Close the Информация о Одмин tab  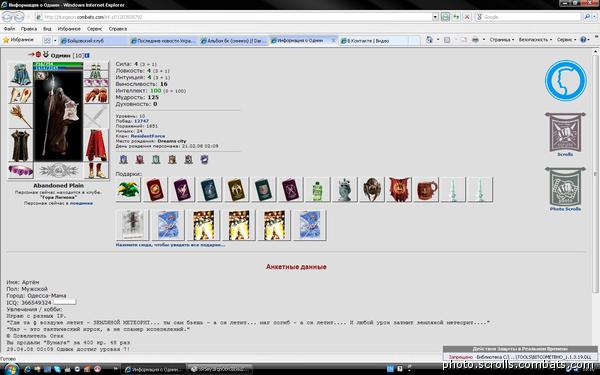tap(333, 40)
